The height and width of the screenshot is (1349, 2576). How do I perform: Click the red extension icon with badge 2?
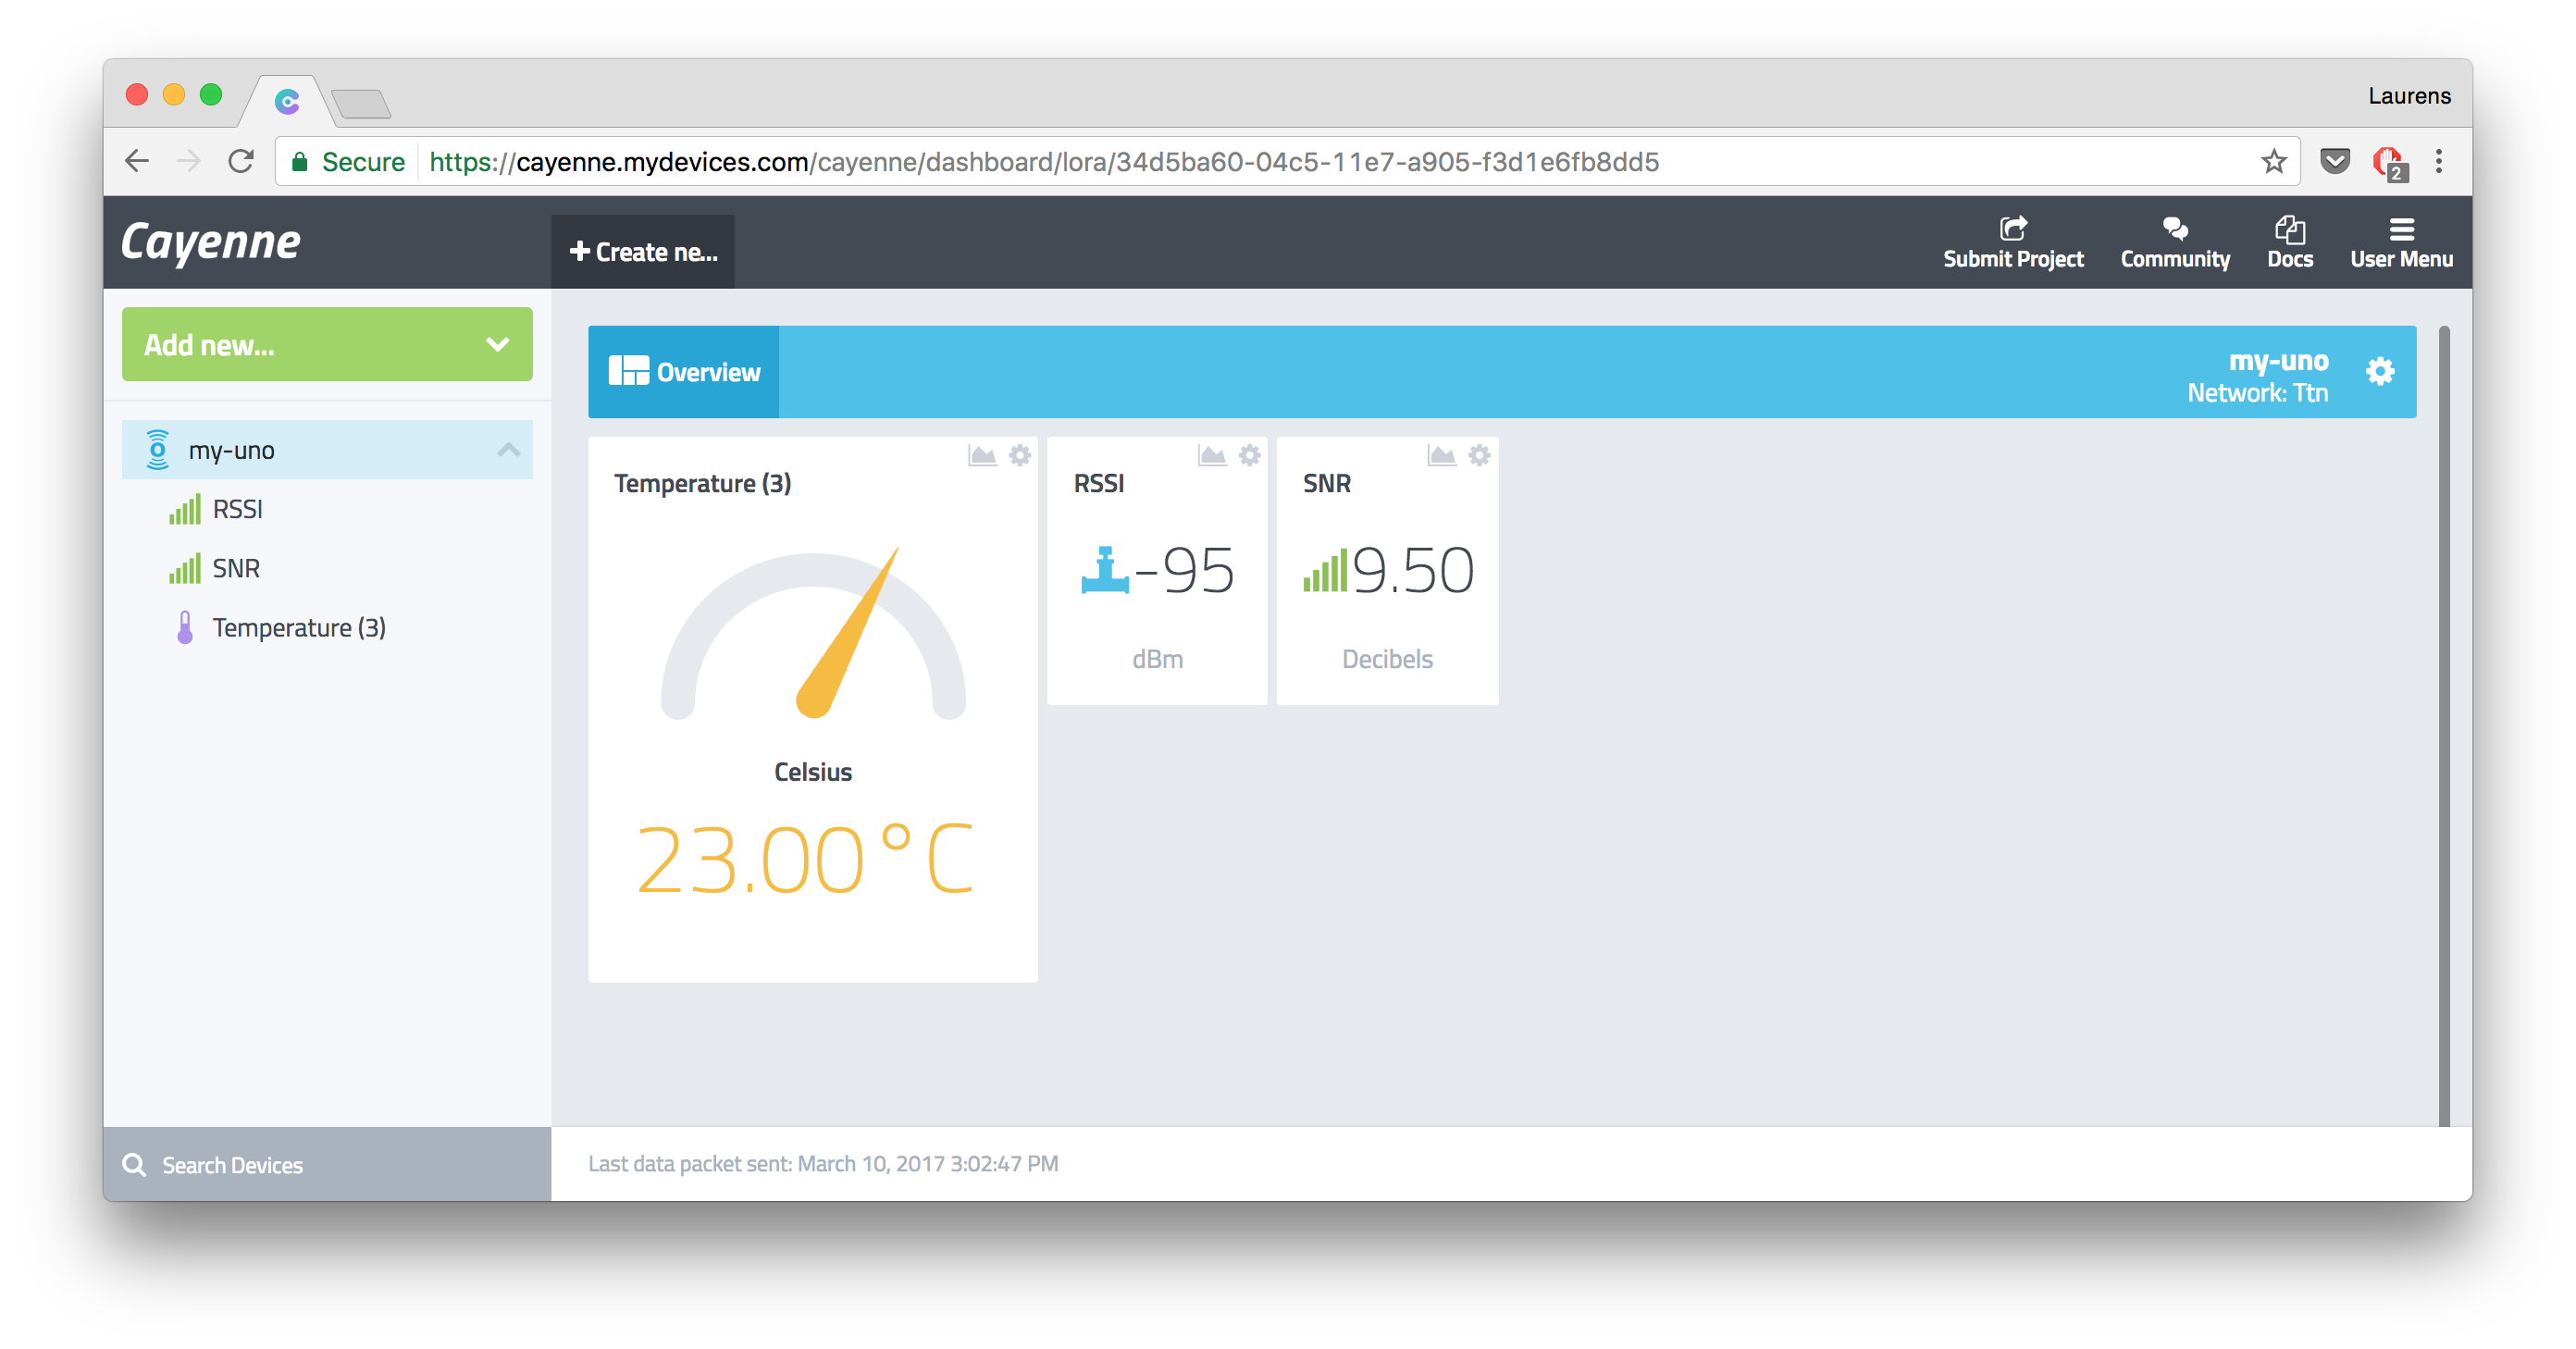[2389, 163]
